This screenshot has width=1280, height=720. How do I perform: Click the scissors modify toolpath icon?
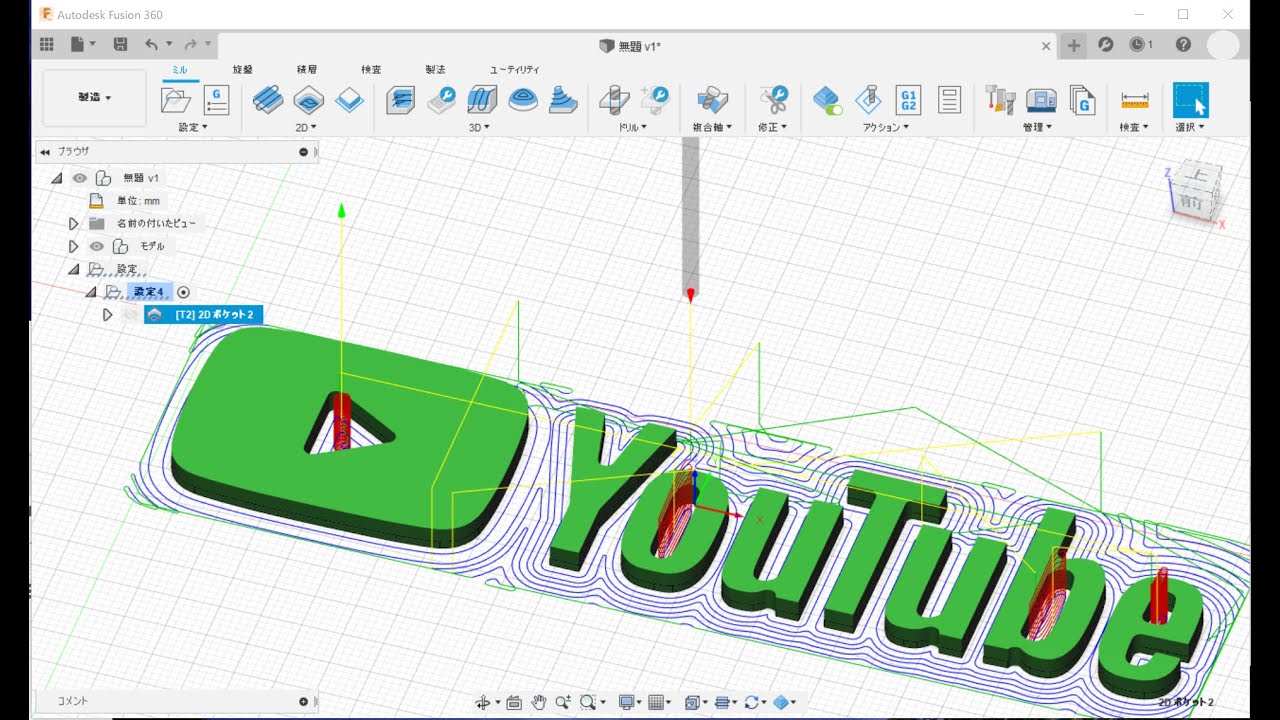coord(773,100)
